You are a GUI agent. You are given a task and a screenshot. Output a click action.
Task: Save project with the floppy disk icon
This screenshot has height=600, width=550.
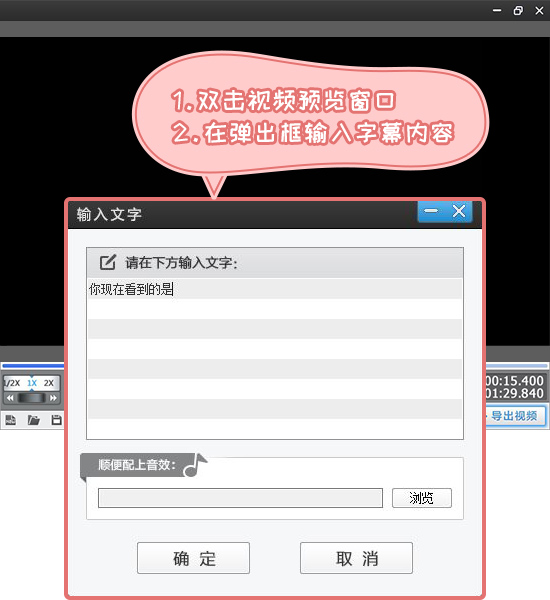57,420
